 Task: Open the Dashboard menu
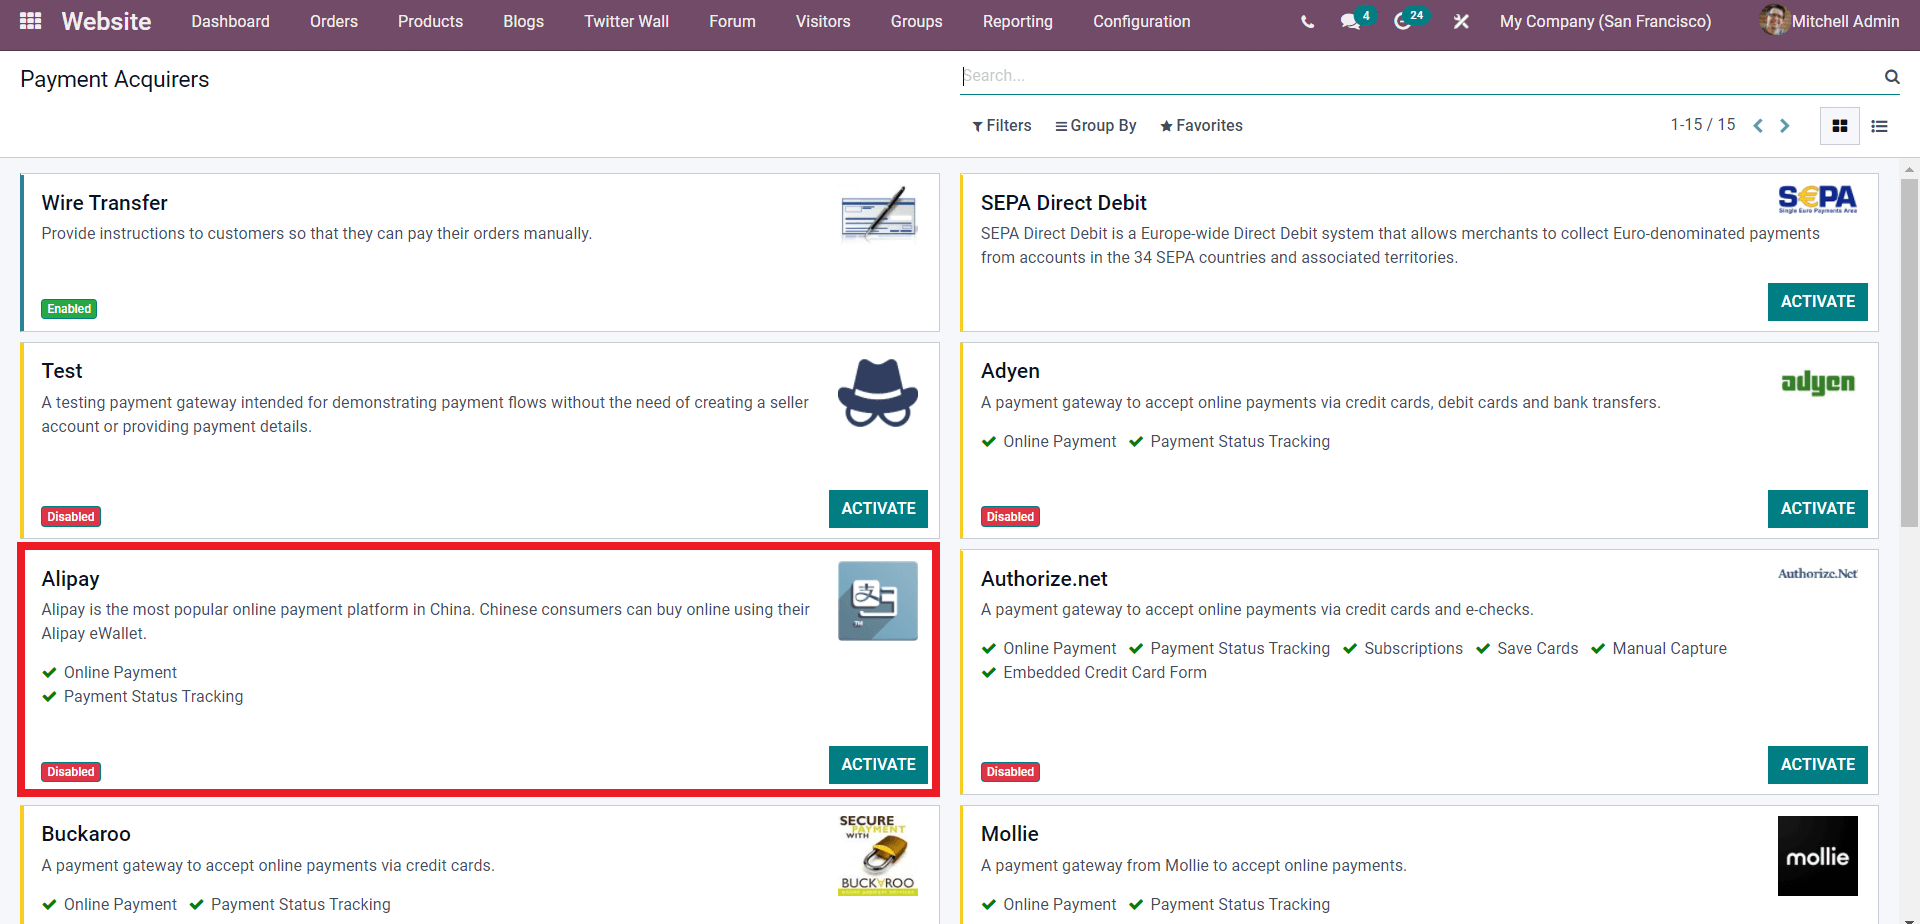230,21
